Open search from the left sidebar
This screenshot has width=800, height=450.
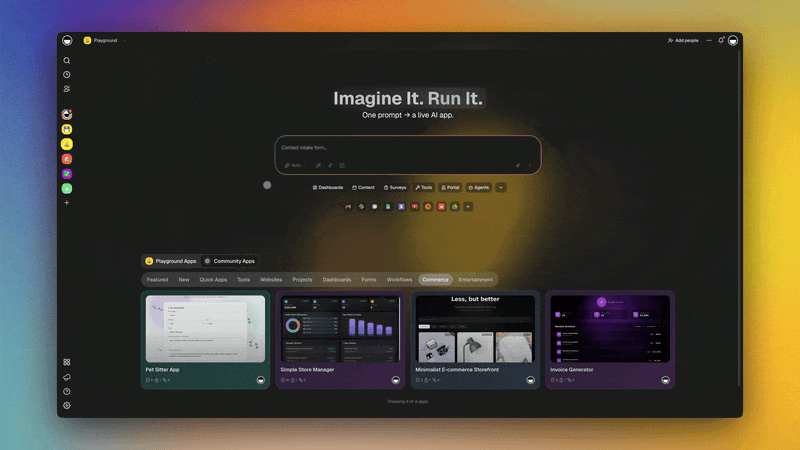tap(67, 60)
